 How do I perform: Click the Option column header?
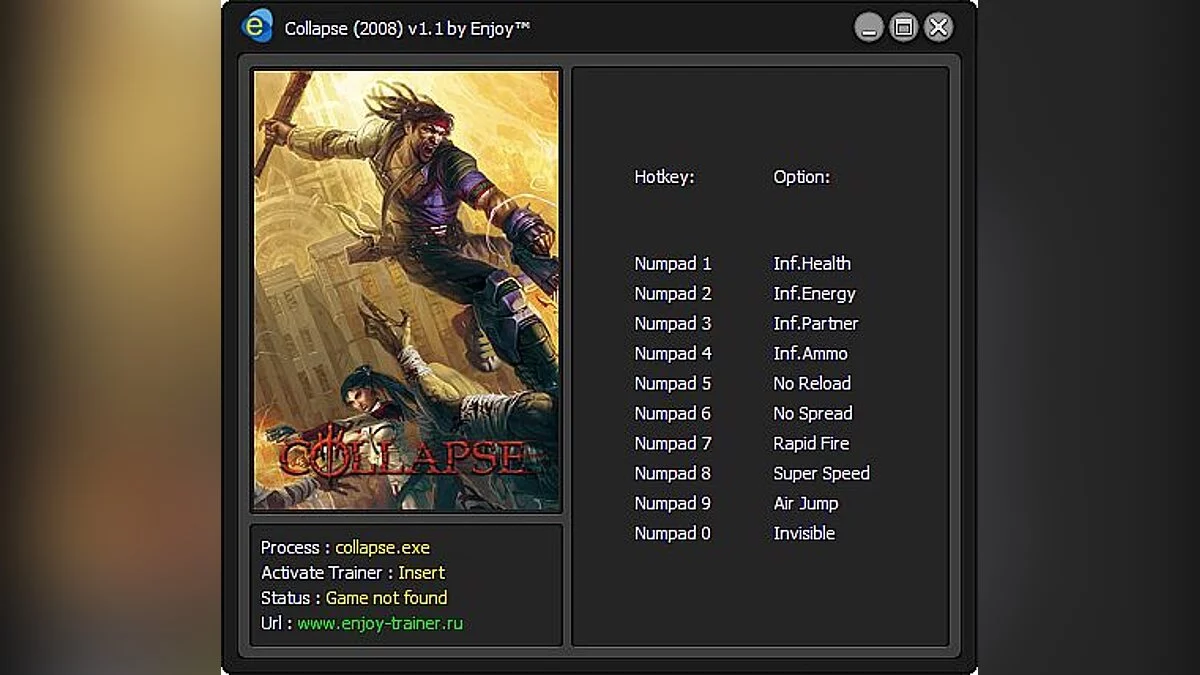[x=801, y=177]
